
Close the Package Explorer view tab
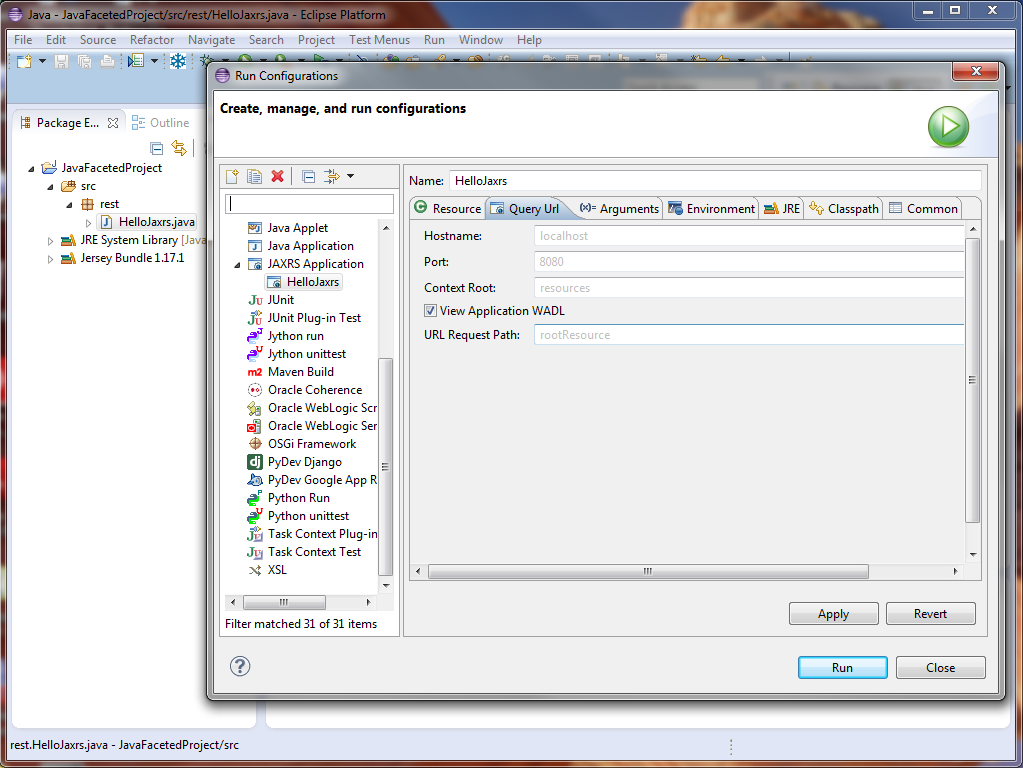(113, 123)
